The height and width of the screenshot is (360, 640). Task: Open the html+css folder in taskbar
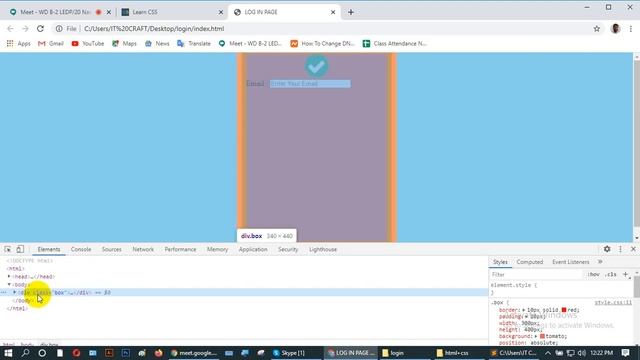(x=452, y=353)
